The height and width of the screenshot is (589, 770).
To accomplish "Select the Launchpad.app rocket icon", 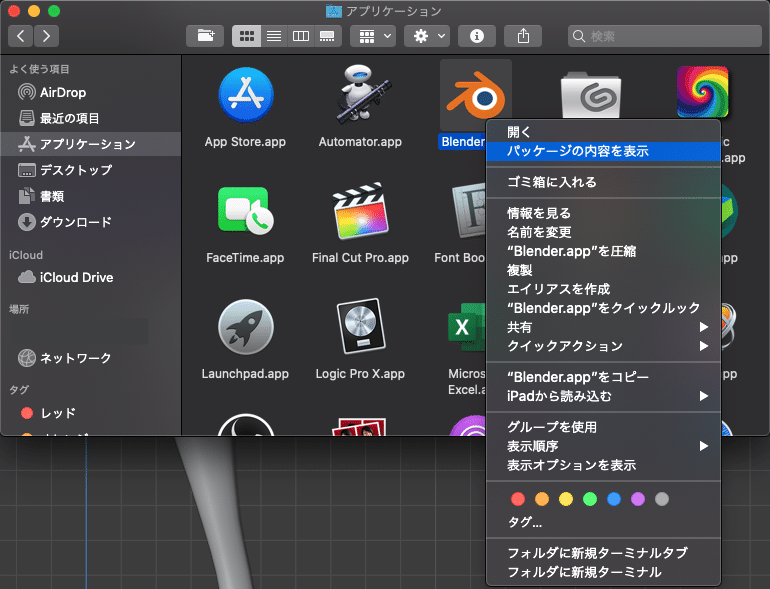I will click(x=246, y=327).
